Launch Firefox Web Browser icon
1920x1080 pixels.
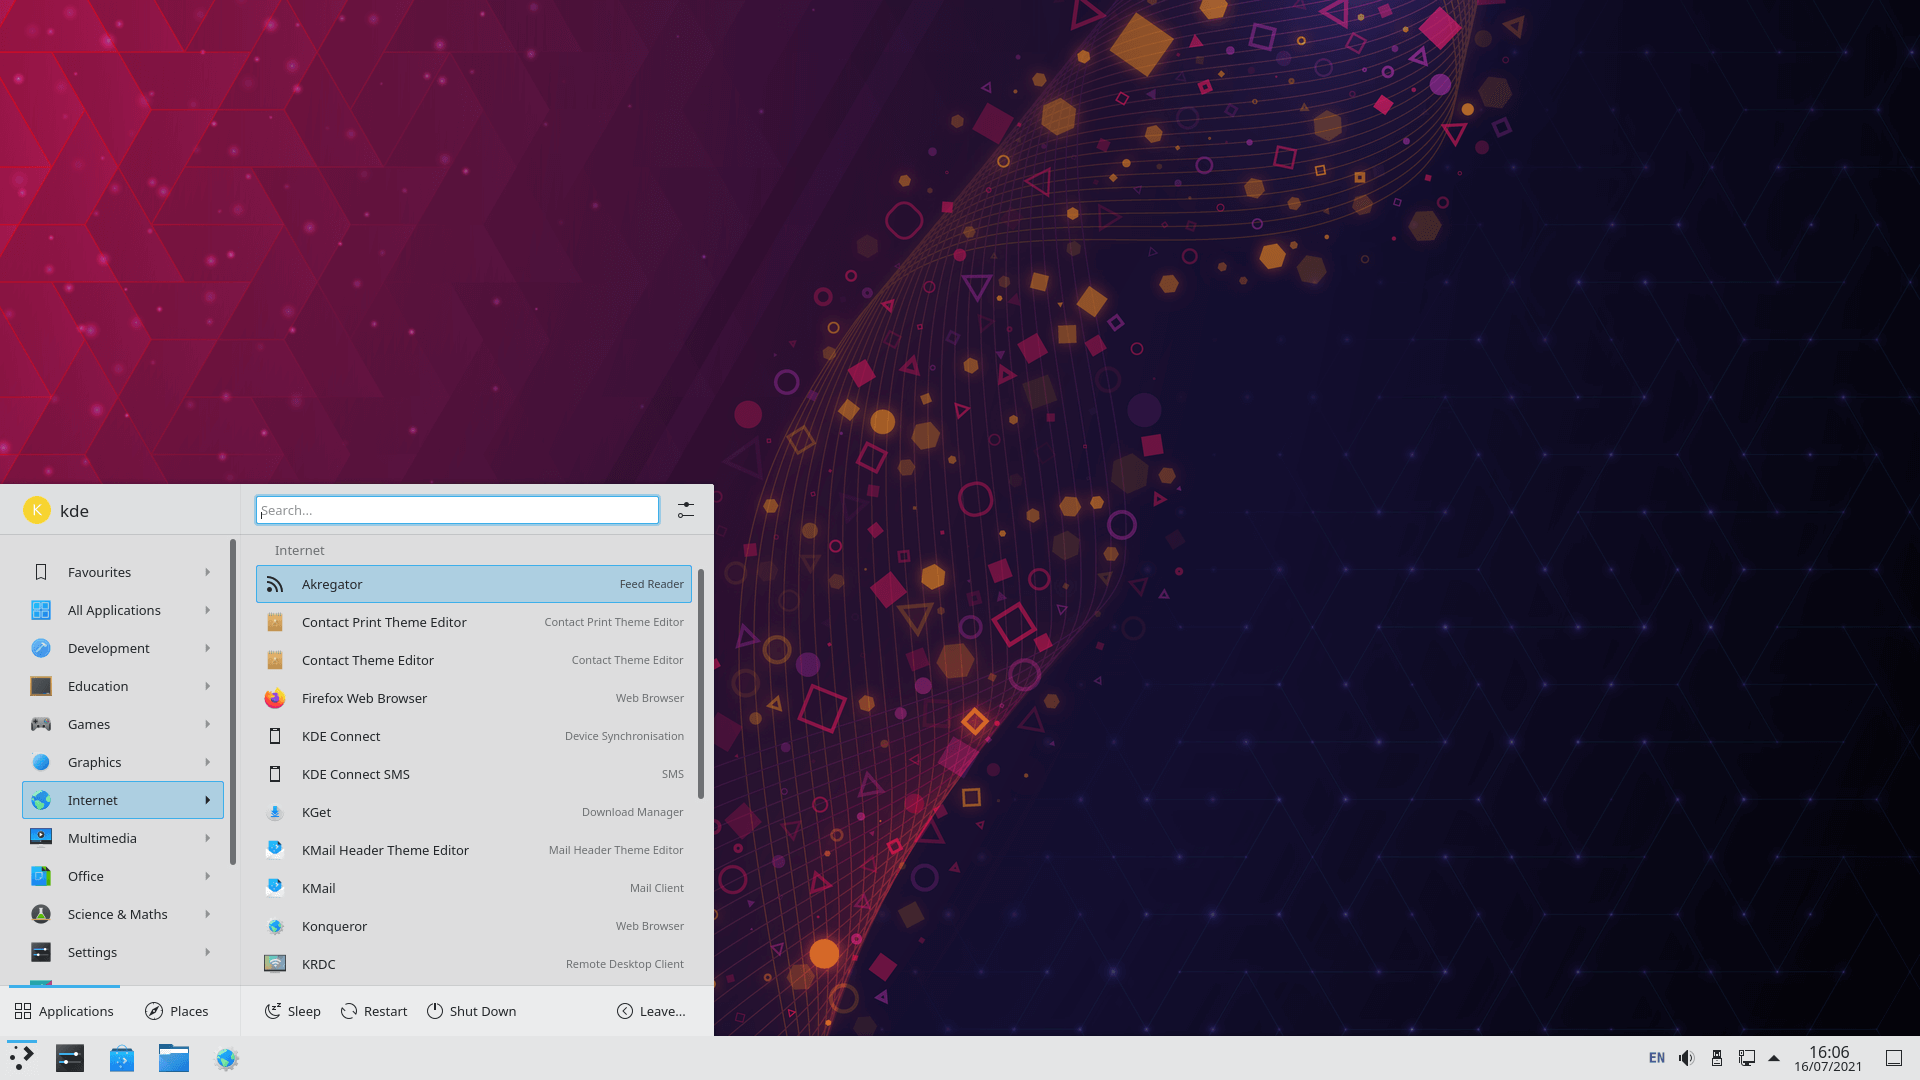(x=275, y=698)
